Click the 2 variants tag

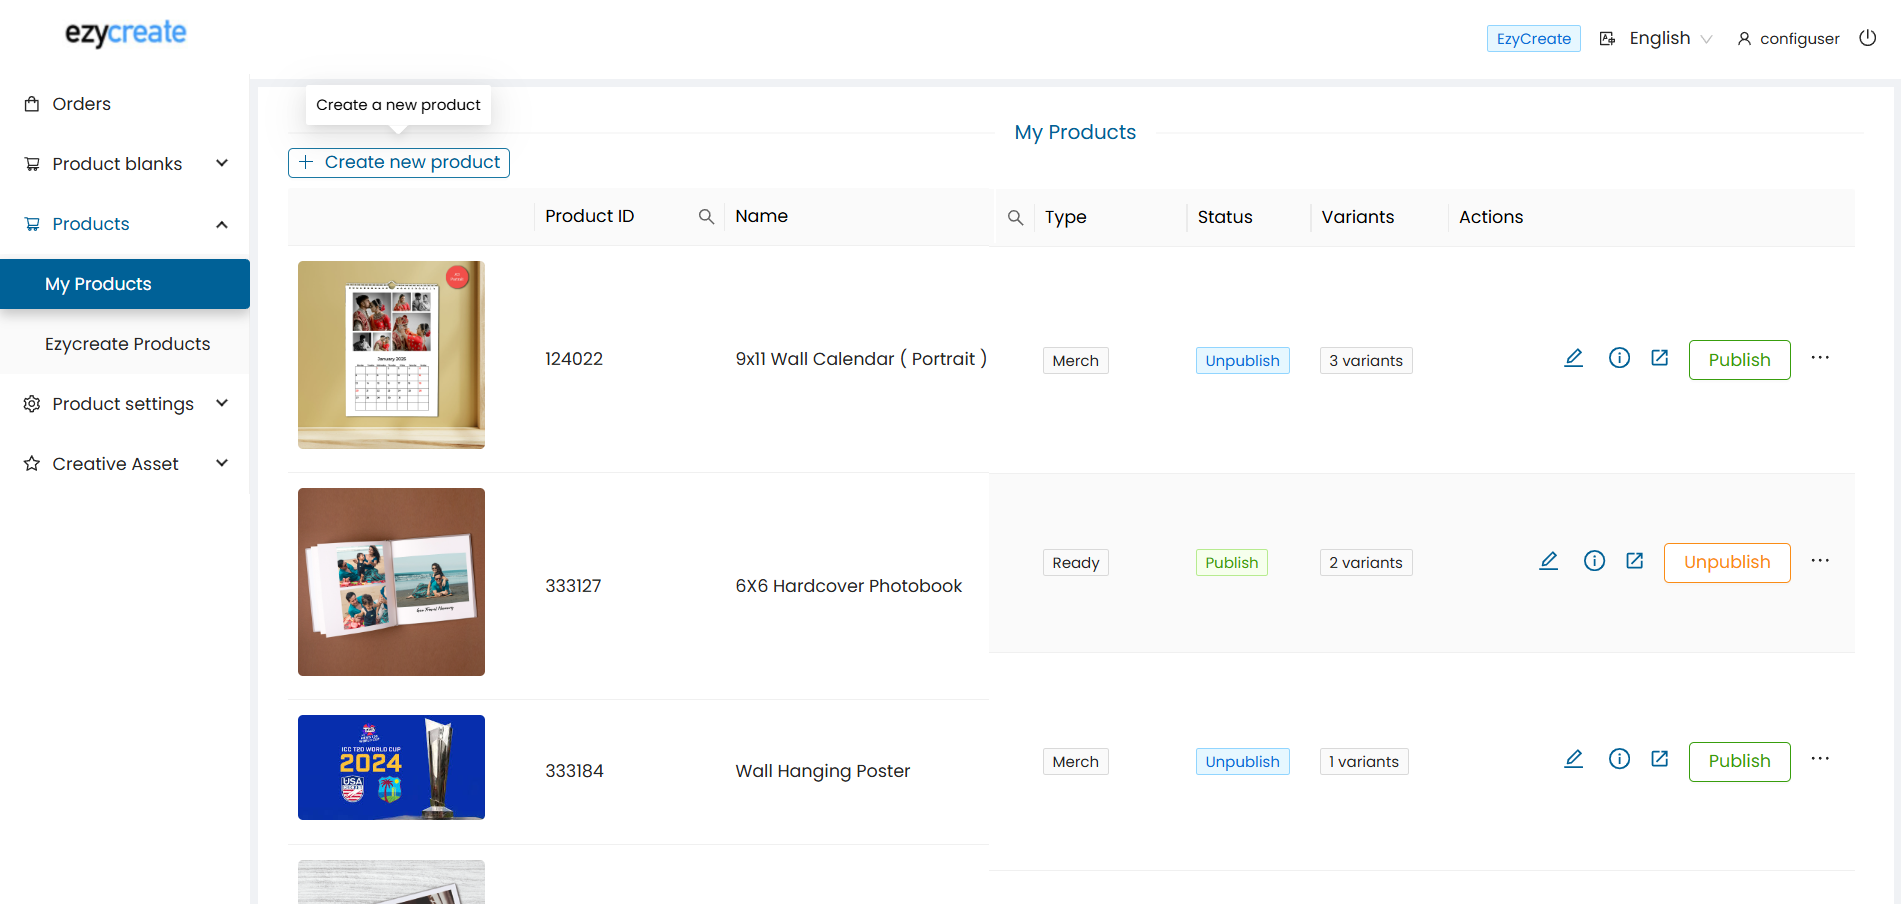1365,563
